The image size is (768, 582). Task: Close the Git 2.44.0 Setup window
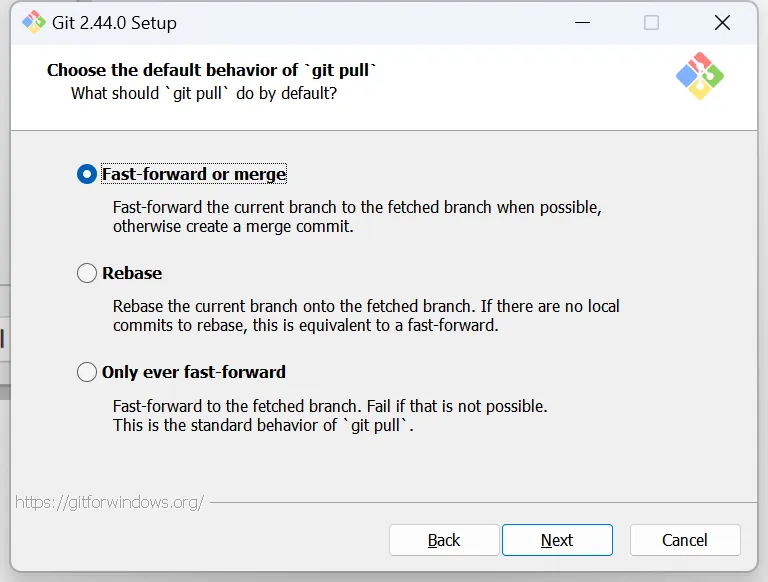coord(722,22)
